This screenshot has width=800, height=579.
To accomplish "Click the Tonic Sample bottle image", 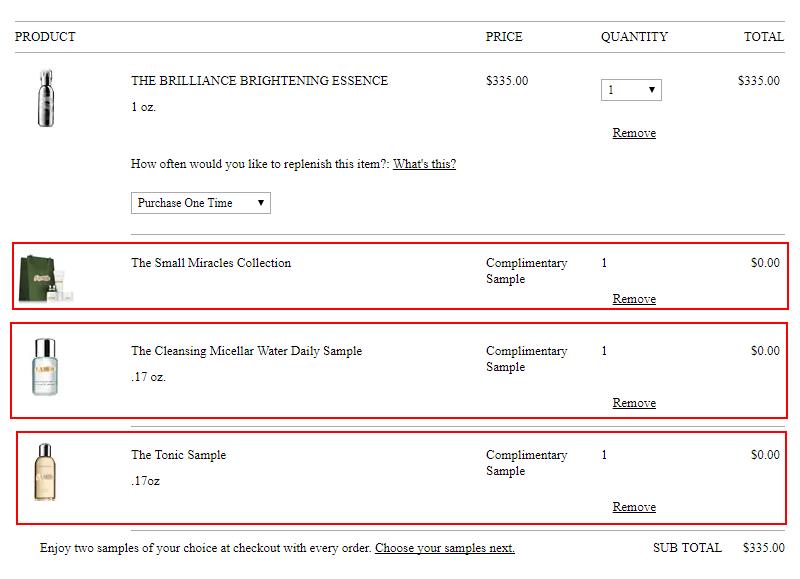I will tap(45, 472).
